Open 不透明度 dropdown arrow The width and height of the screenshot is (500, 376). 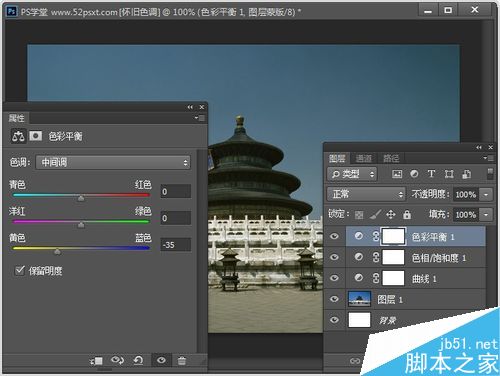(x=486, y=194)
